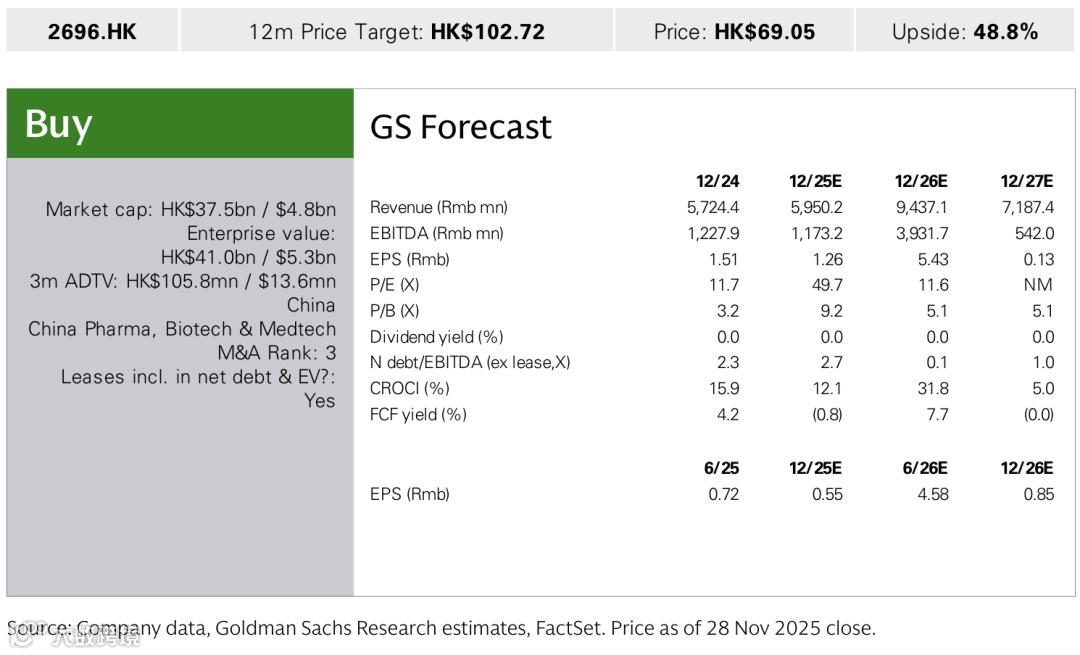Select FCF yield value (0.8)

coord(827,415)
